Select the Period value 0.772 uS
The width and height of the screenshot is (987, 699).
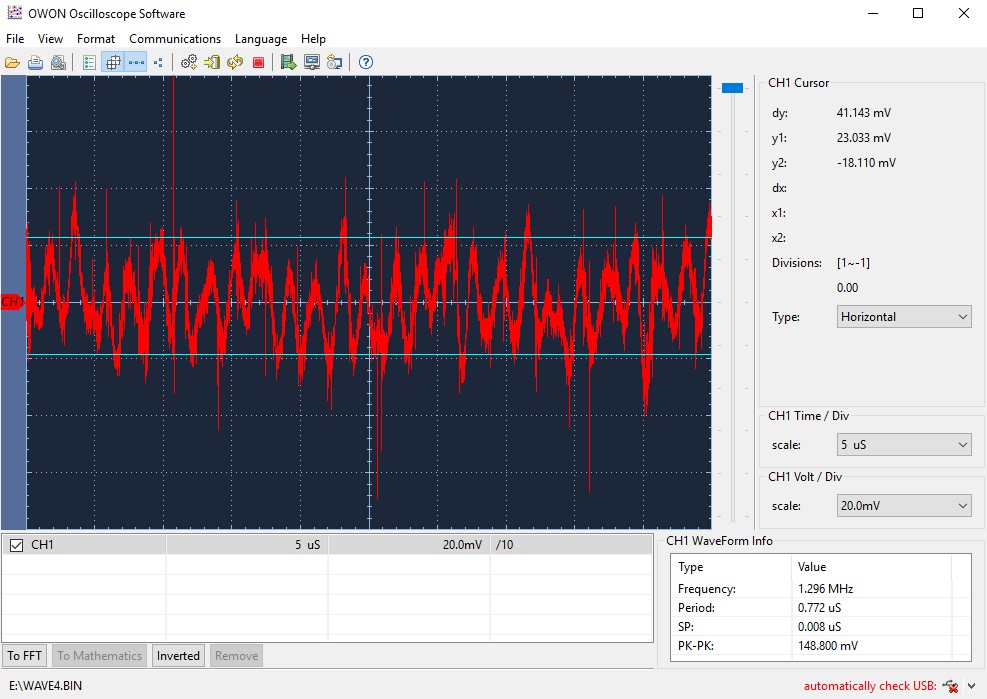pyautogui.click(x=819, y=608)
